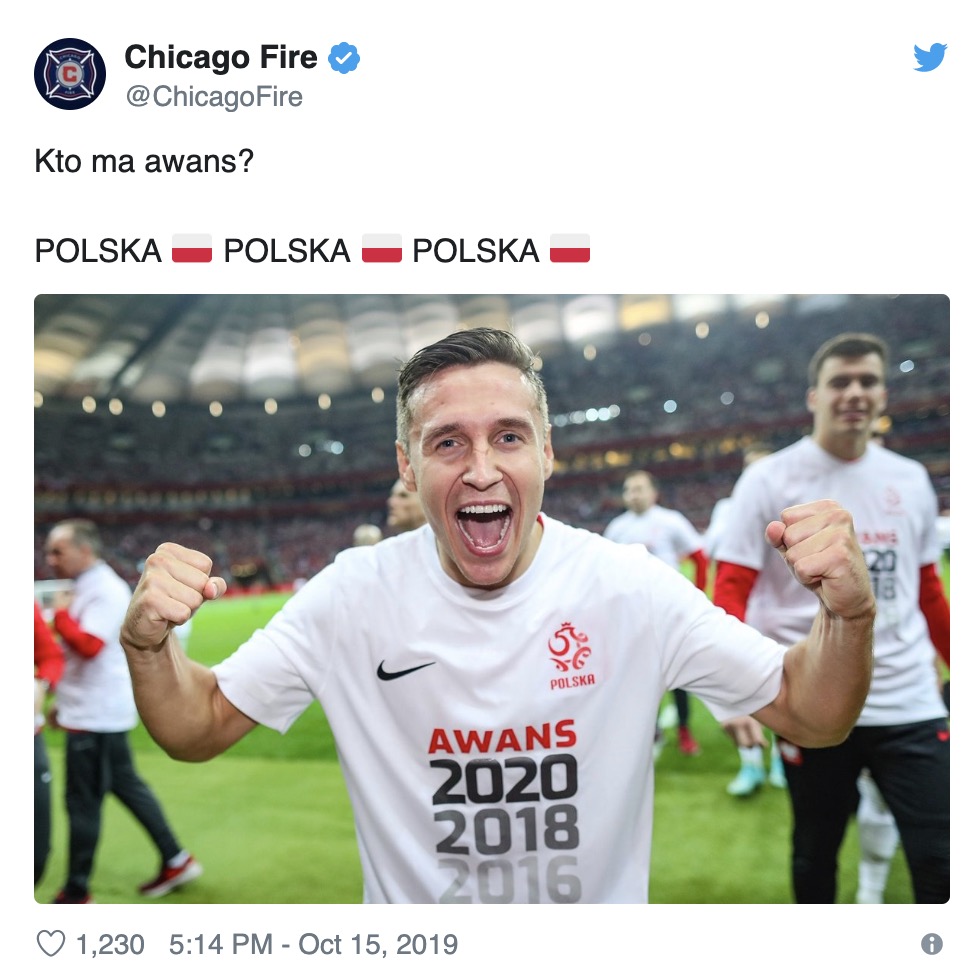980x980 pixels.
Task: Click the first POLSKA word in tweet
Action: coord(98,251)
